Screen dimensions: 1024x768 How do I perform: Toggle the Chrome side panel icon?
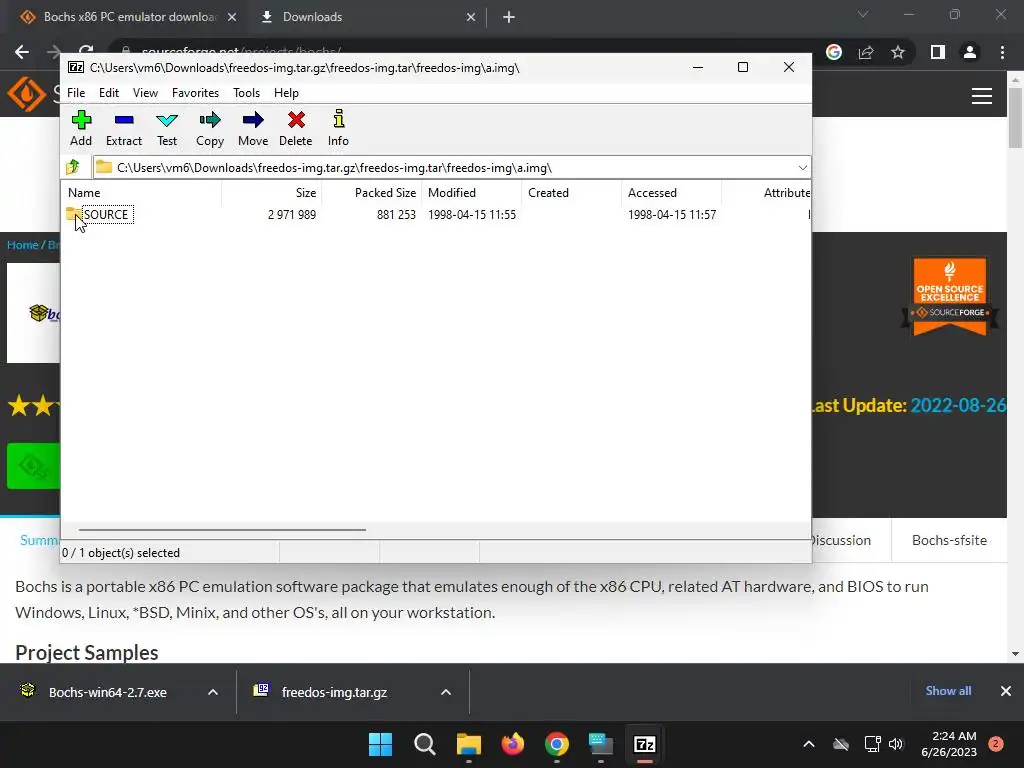pos(938,52)
